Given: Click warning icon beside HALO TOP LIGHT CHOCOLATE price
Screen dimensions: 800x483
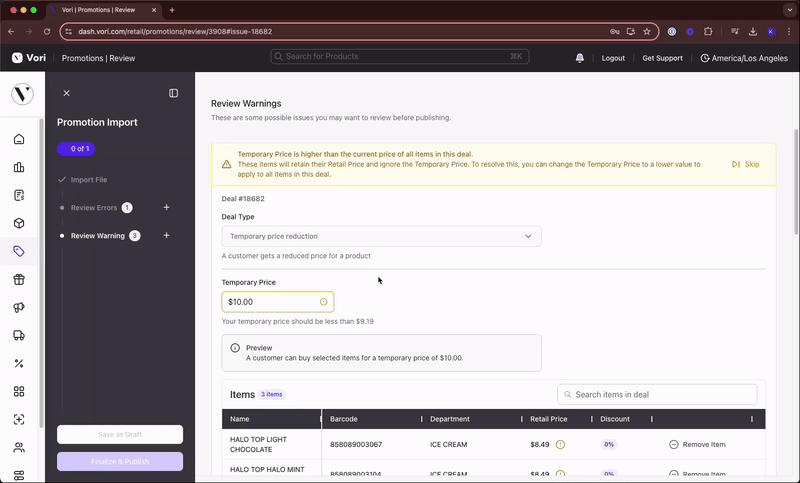Looking at the screenshot, I should click(x=560, y=444).
